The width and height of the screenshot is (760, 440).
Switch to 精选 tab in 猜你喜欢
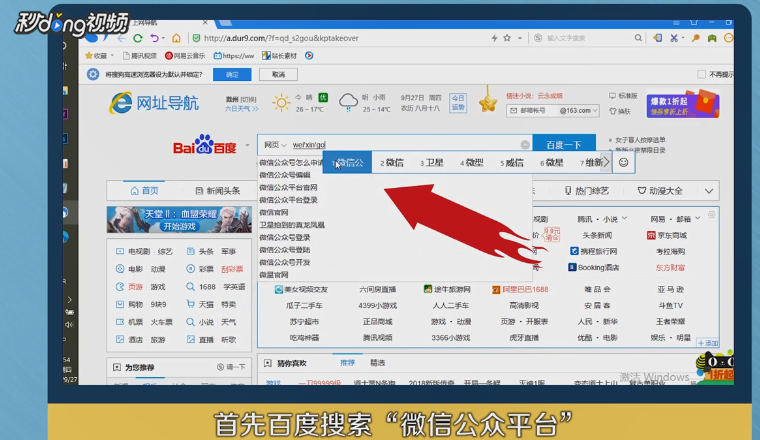[x=378, y=362]
